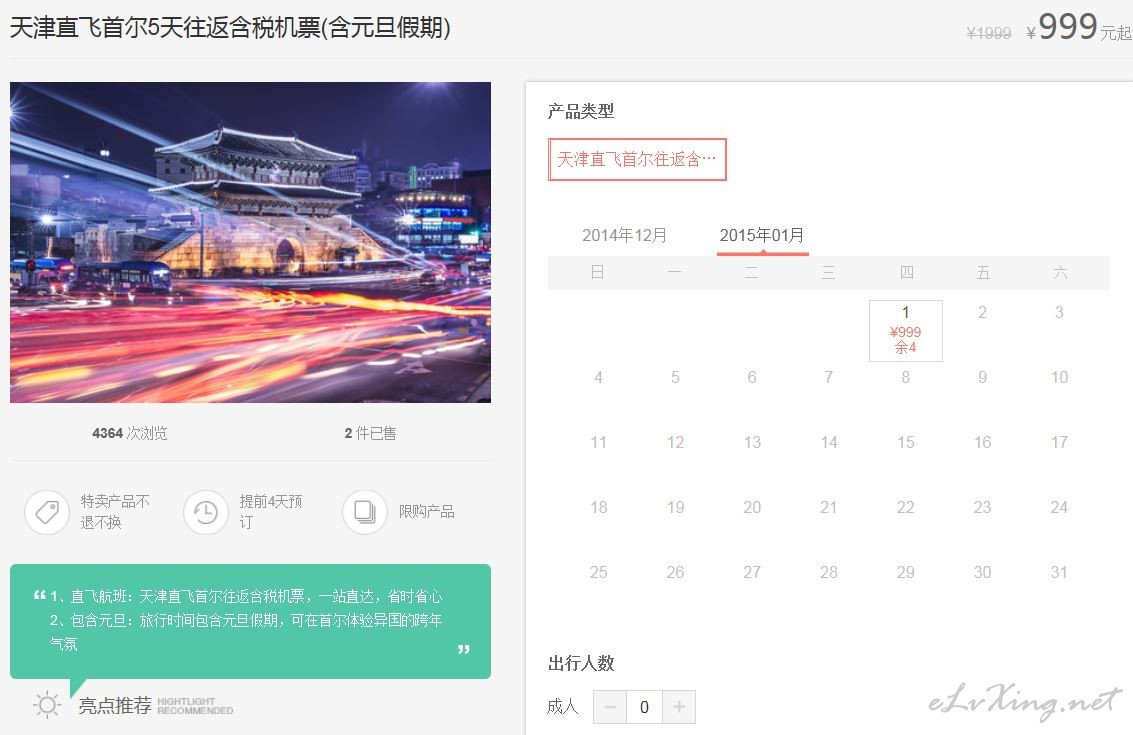
Task: Click calendar date 2 in January
Action: tap(982, 312)
